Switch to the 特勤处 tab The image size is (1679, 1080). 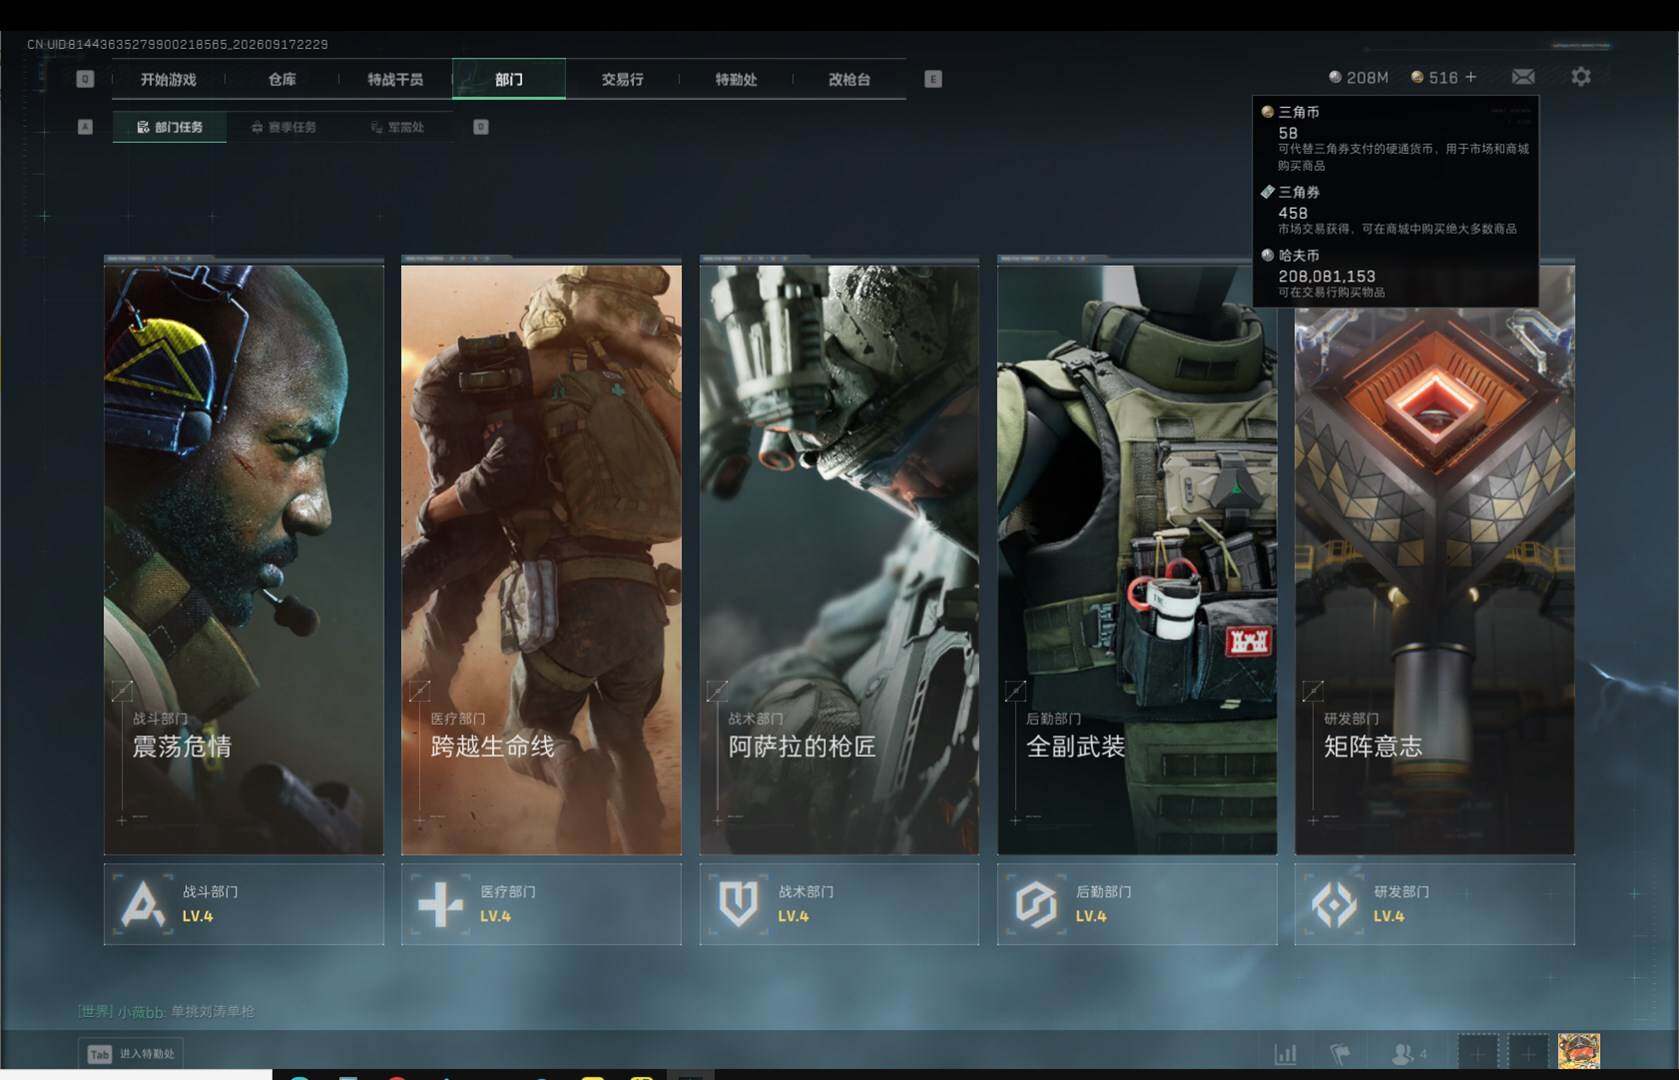[736, 79]
